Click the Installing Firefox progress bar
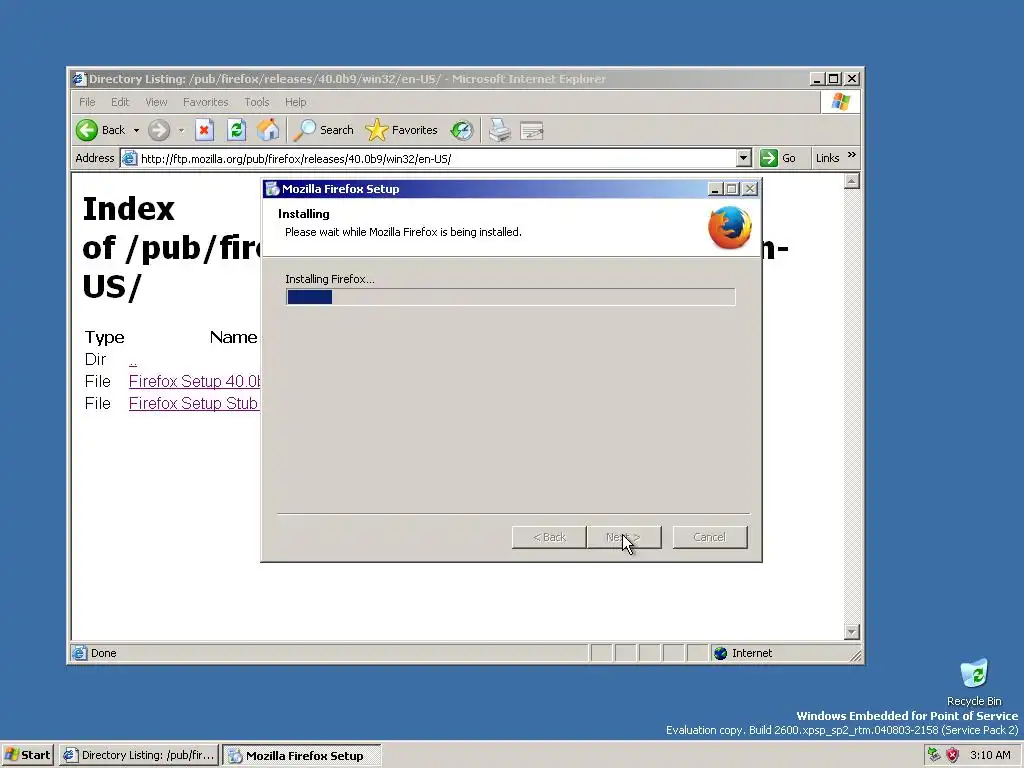Screen dimensions: 1024x768 (511, 297)
